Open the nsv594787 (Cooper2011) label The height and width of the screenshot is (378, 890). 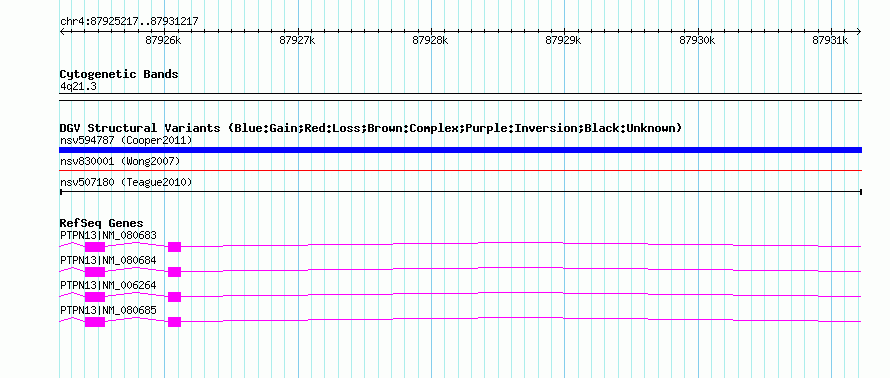pos(126,140)
